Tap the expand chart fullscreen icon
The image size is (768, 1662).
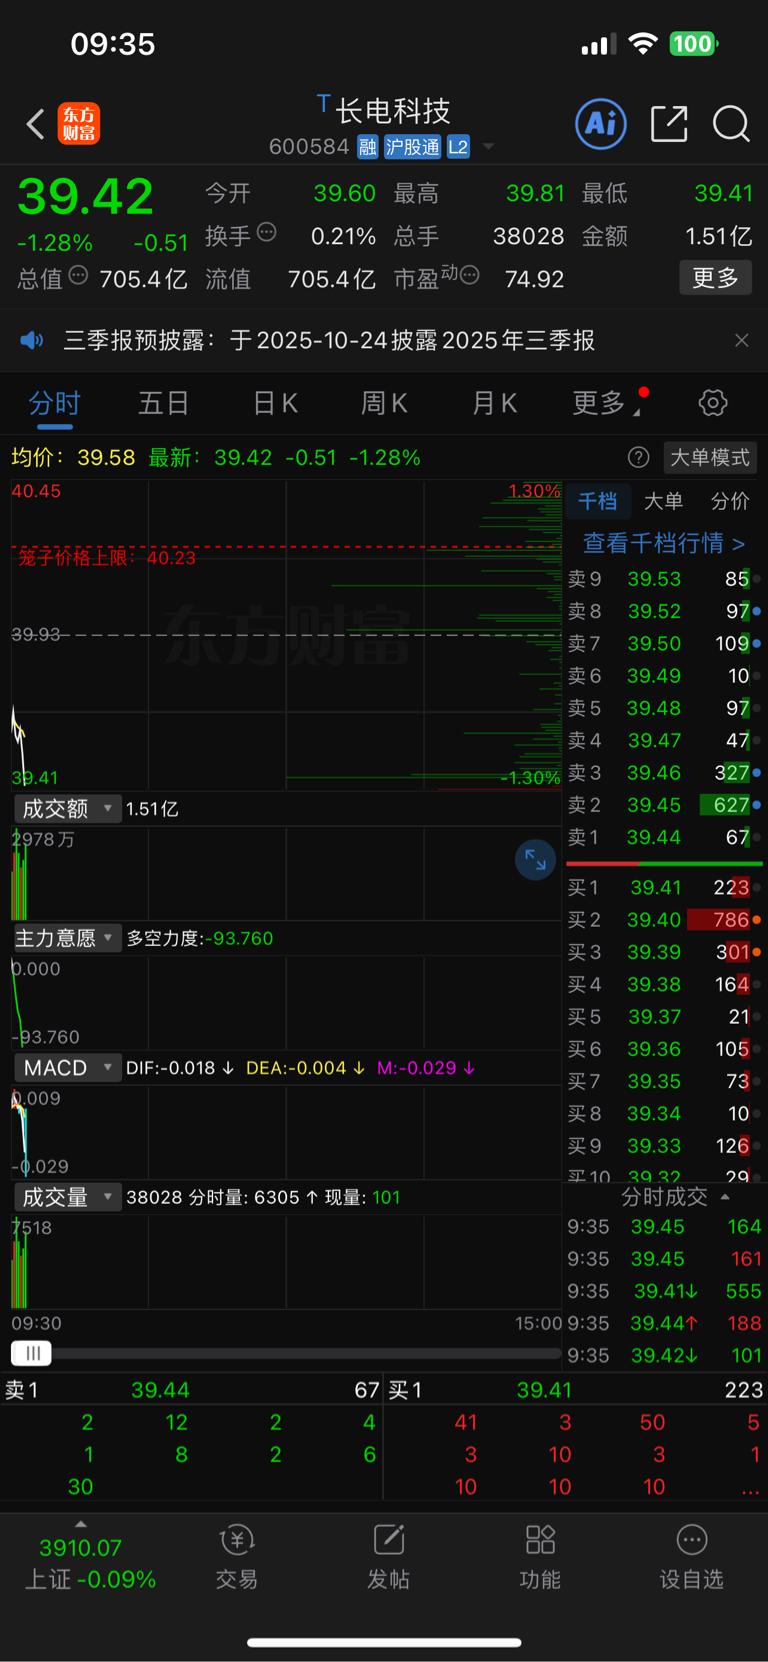[x=535, y=860]
